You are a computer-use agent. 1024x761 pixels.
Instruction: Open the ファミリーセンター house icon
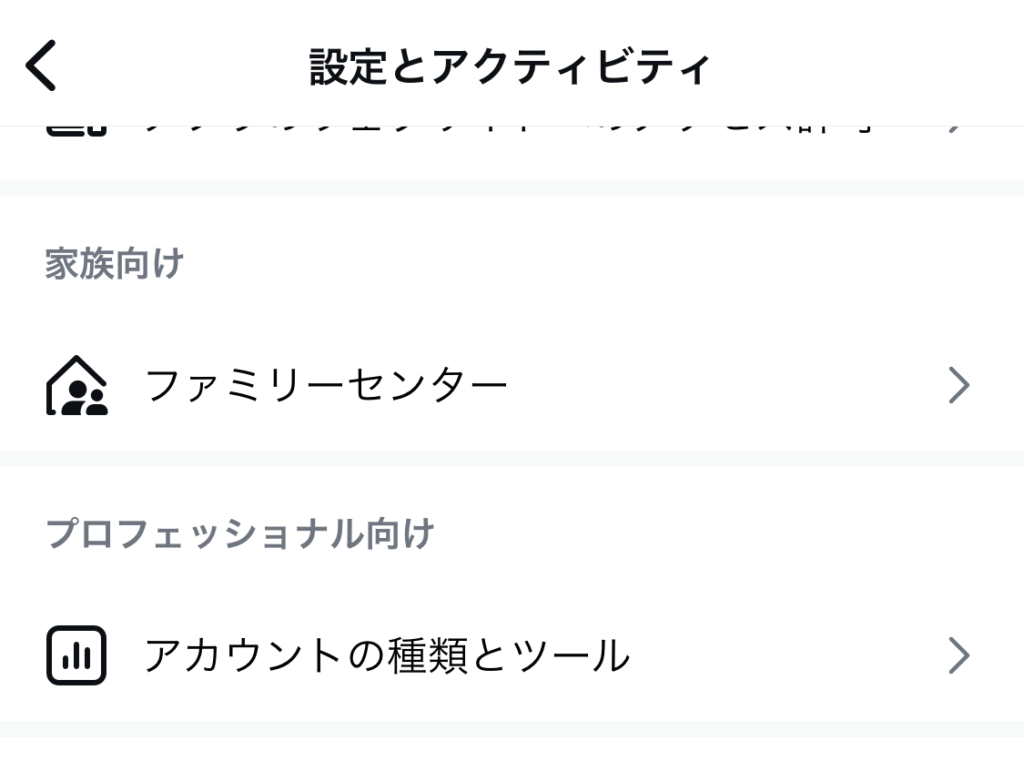(x=76, y=385)
